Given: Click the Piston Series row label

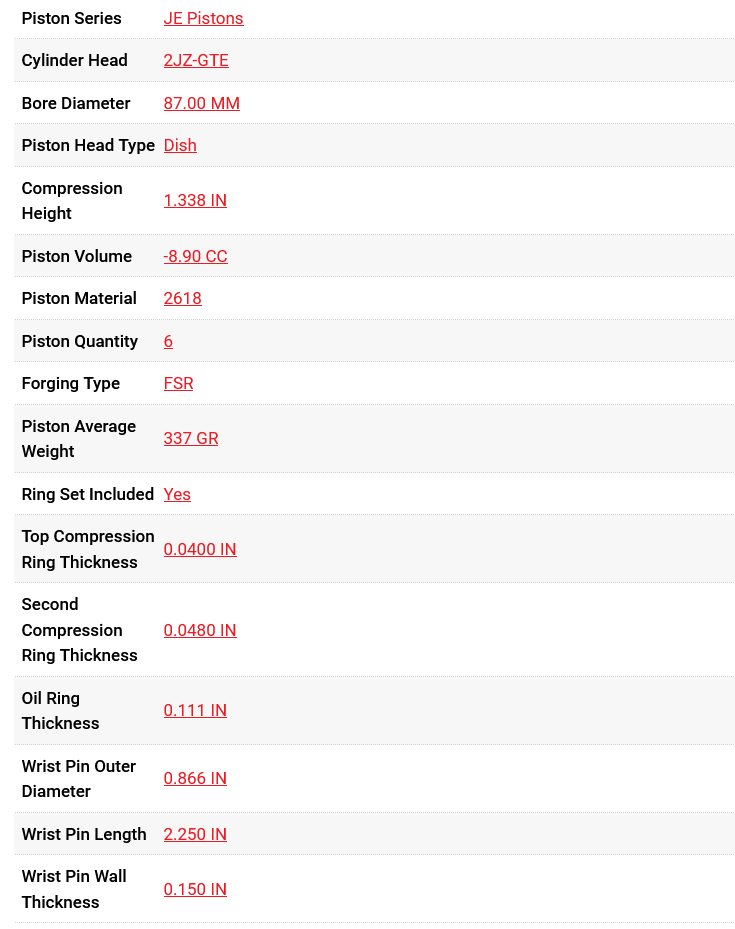Looking at the screenshot, I should (71, 18).
